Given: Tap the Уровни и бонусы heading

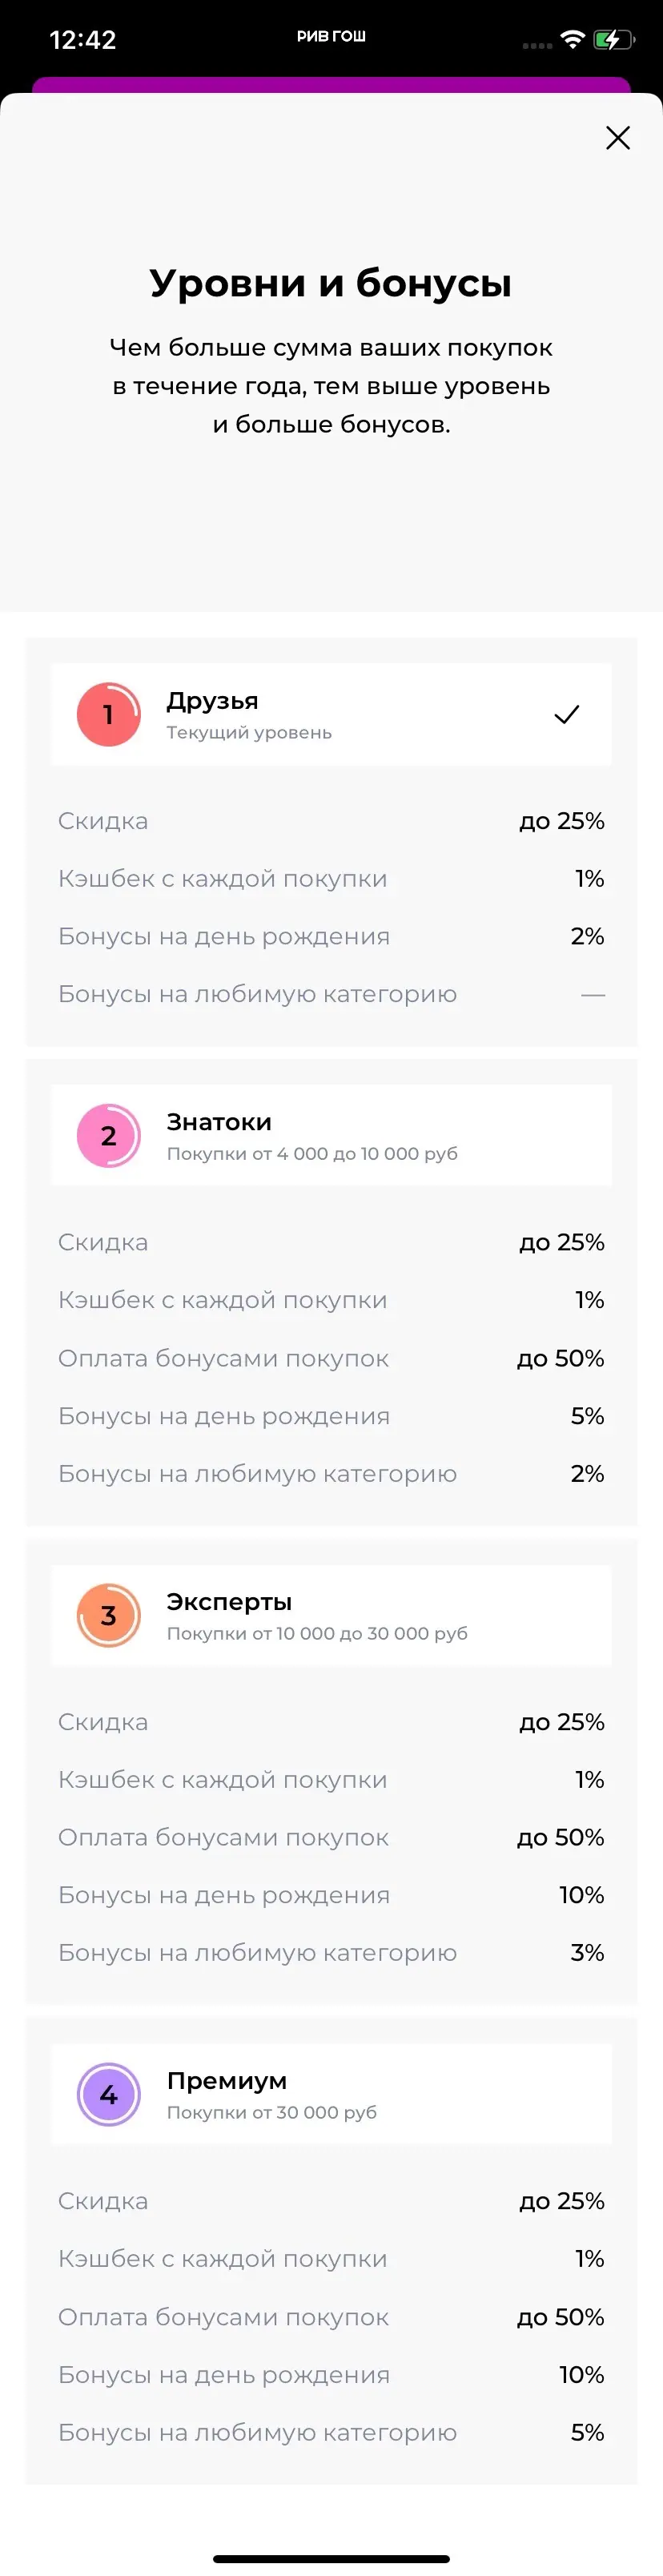Looking at the screenshot, I should 331,283.
